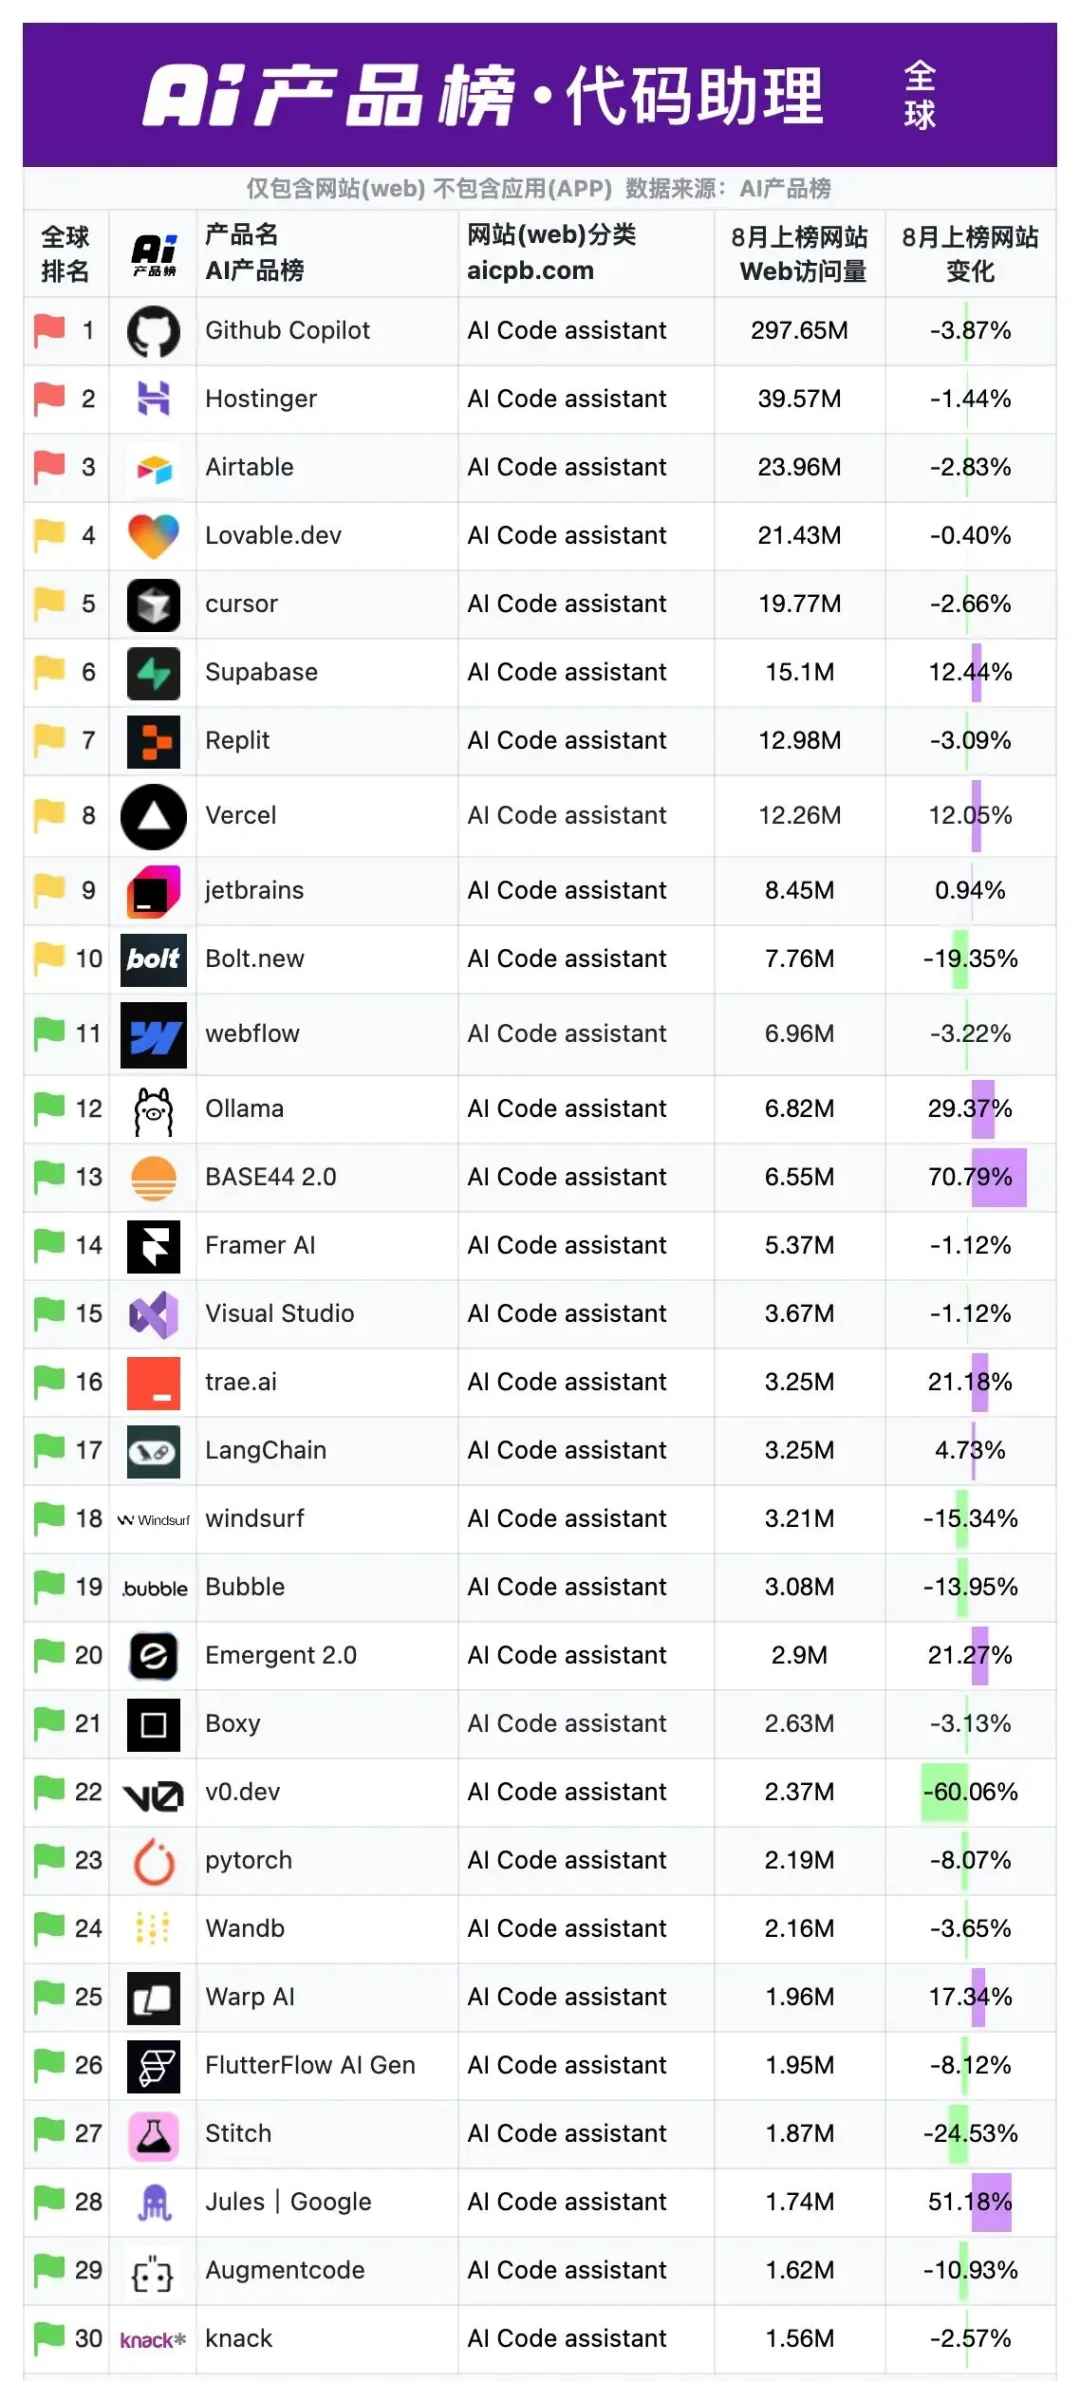Click the windsurf 3.21M visits cell

[x=799, y=1519]
